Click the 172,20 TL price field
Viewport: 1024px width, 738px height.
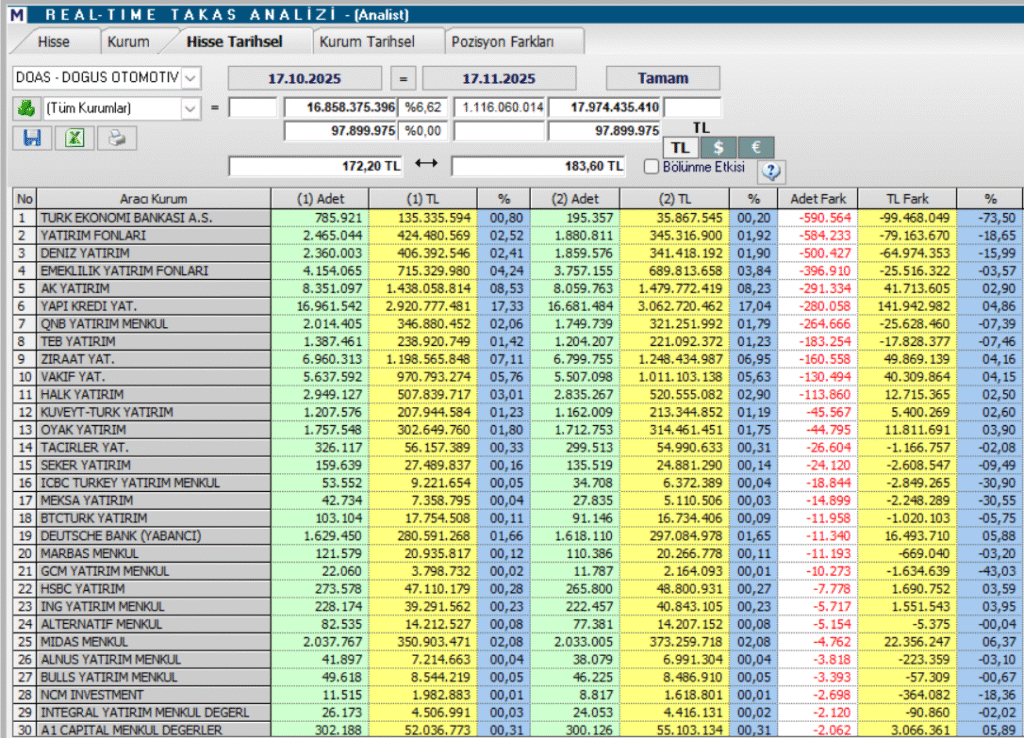tap(316, 166)
